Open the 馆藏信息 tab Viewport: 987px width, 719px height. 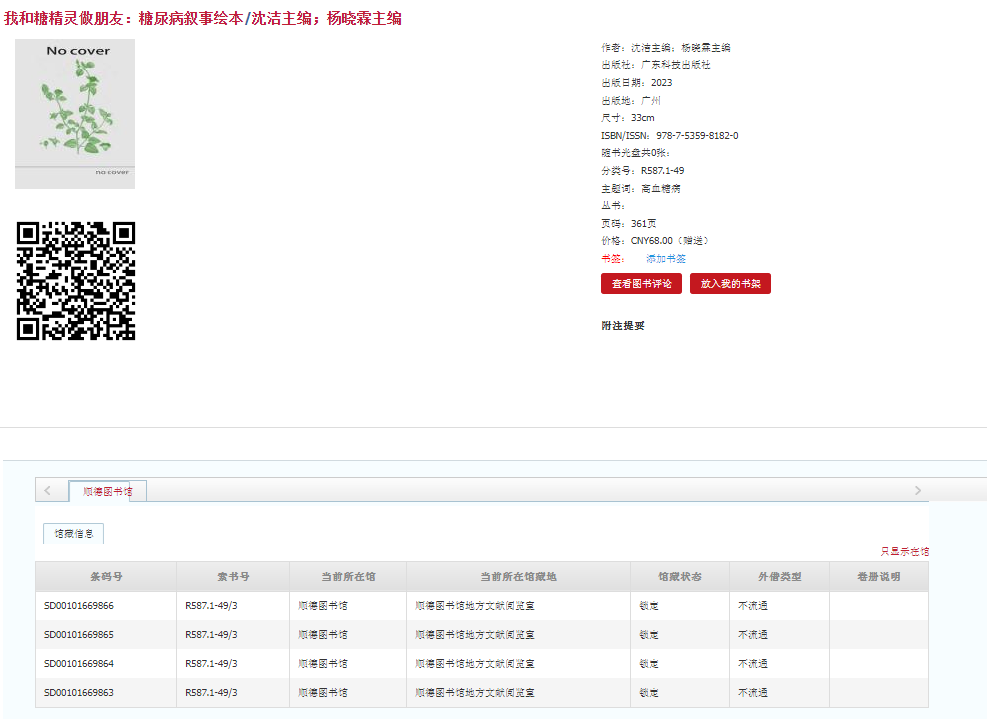pyautogui.click(x=74, y=533)
